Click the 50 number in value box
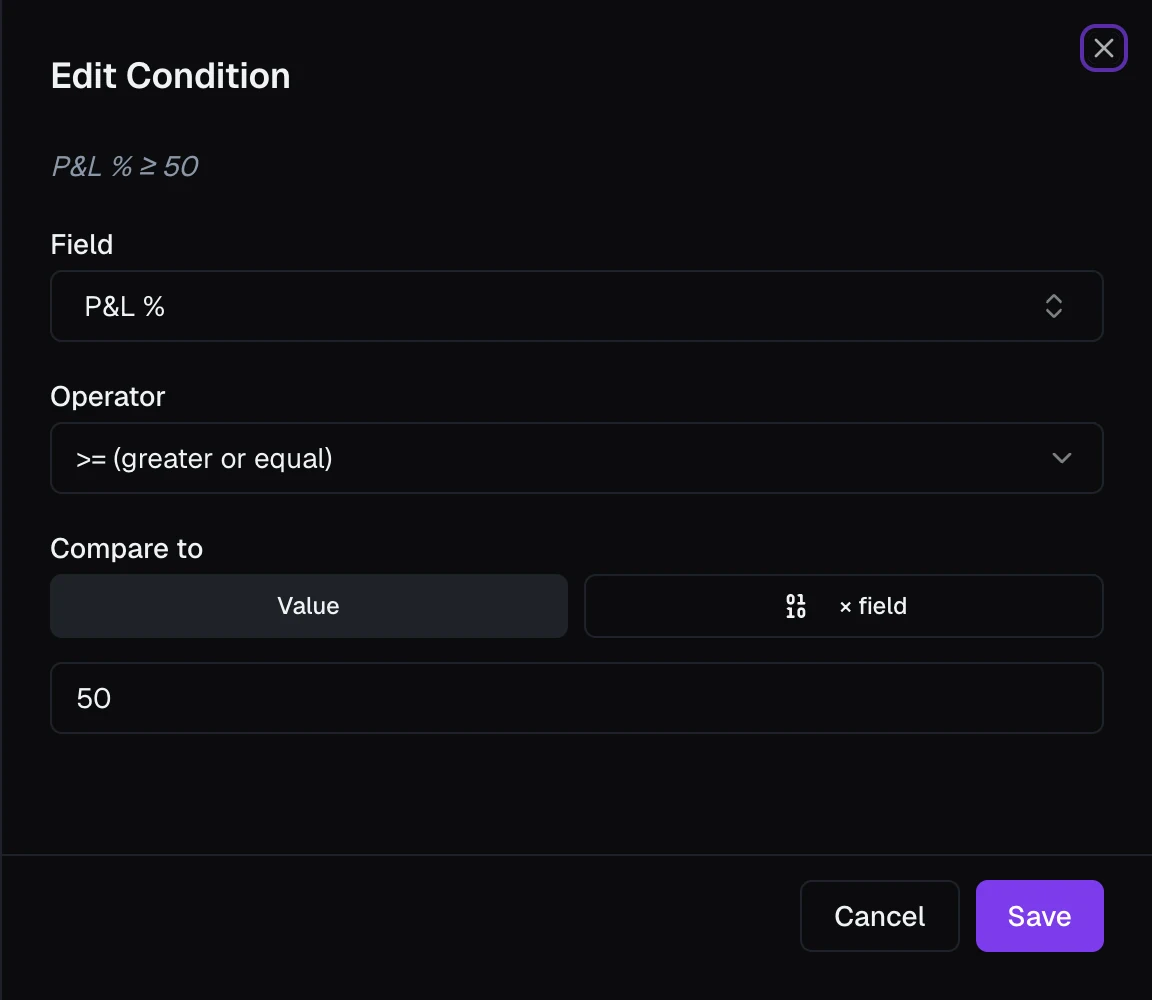 tap(93, 698)
